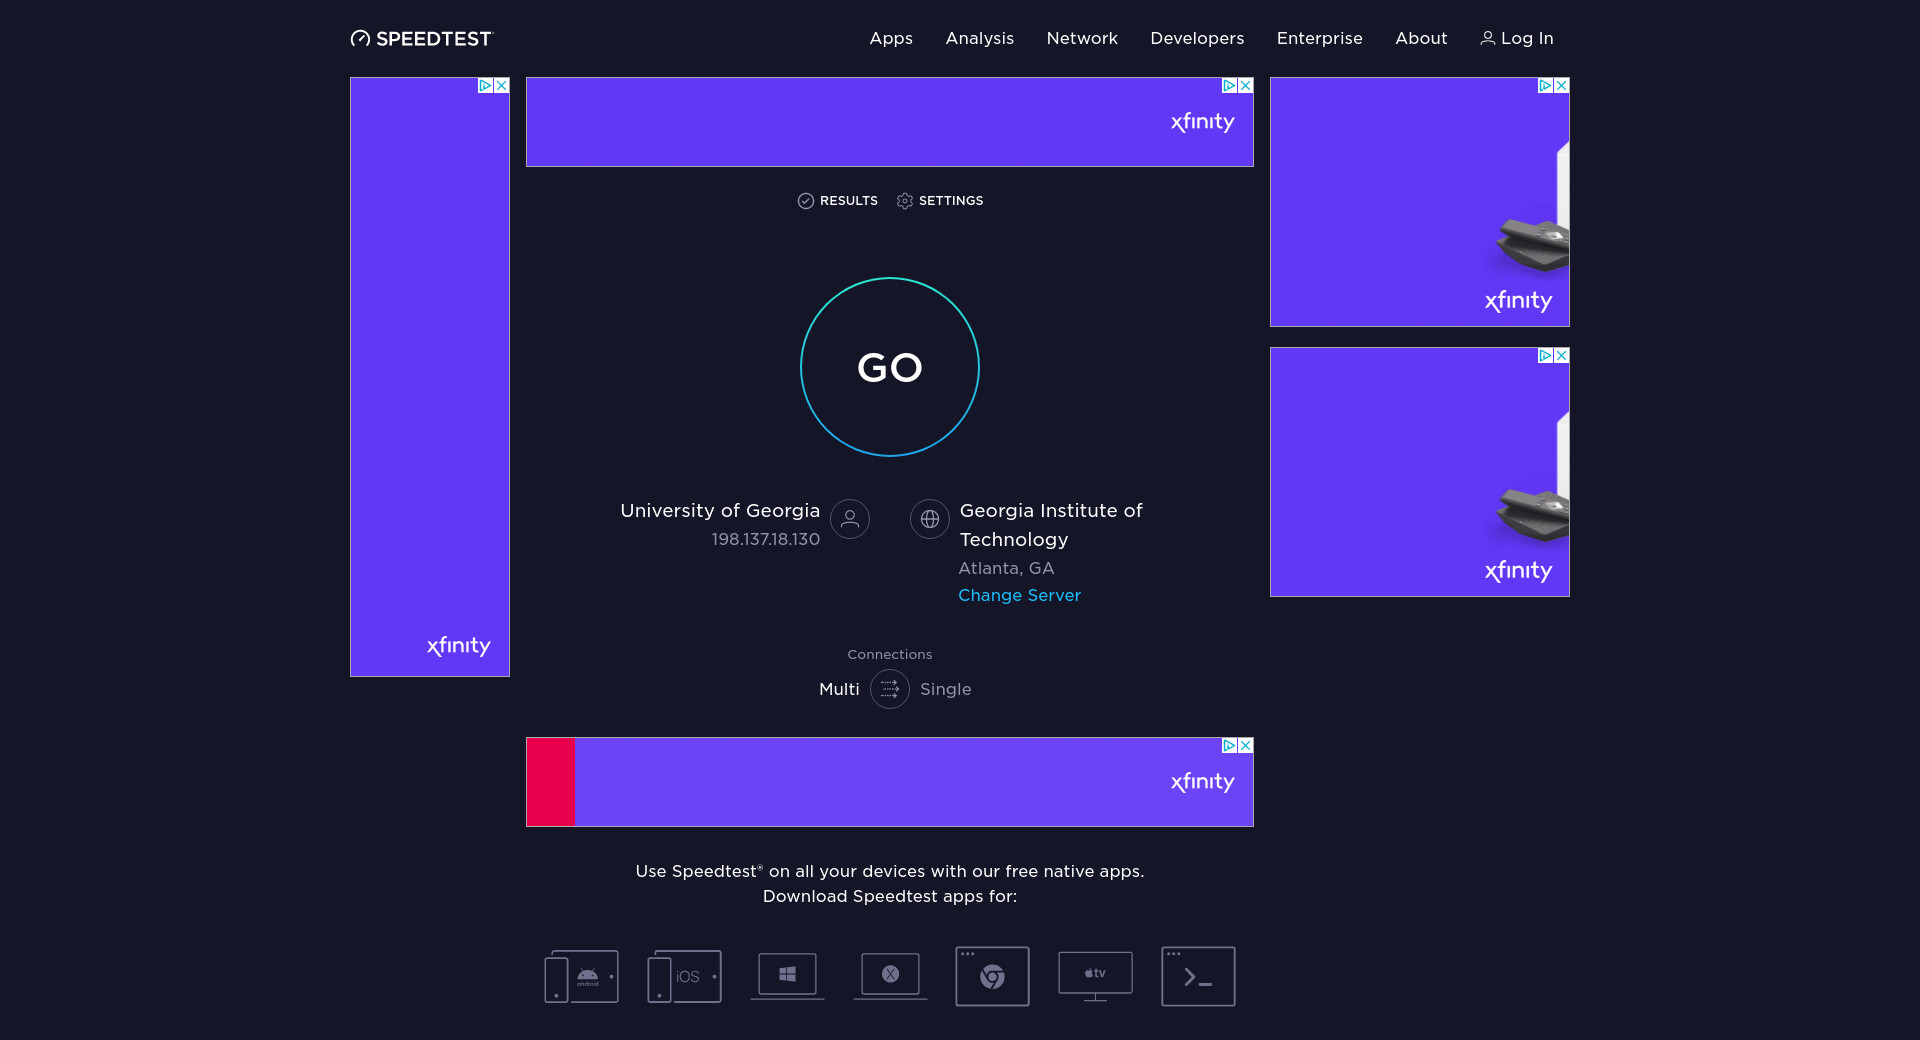Click Log In in the header
Viewport: 1920px width, 1040px height.
[1517, 38]
